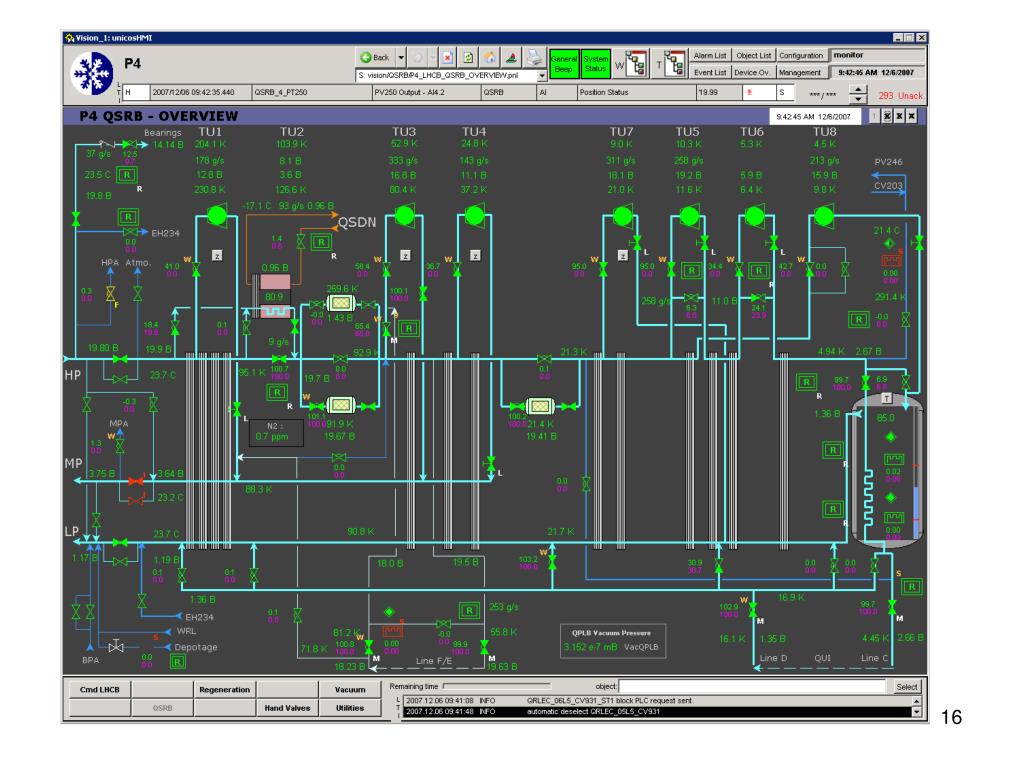Select the TU8 turbine green circle

(x=824, y=215)
